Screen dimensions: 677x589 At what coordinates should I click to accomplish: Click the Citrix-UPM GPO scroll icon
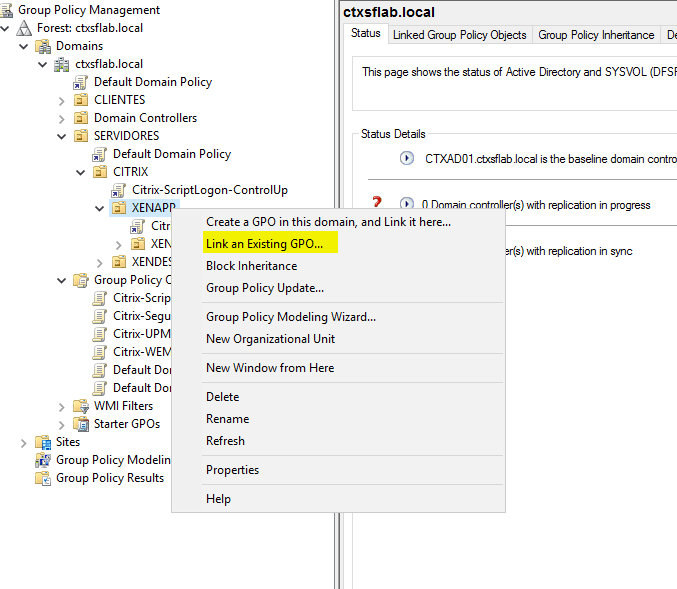100,334
